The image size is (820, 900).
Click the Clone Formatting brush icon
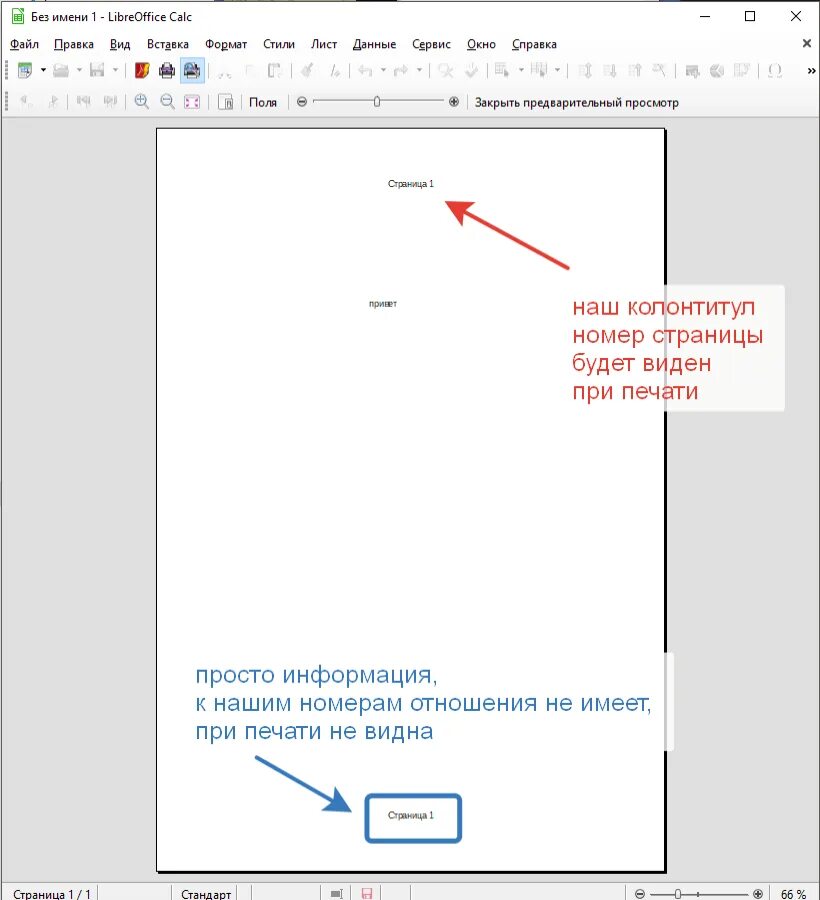pos(308,71)
